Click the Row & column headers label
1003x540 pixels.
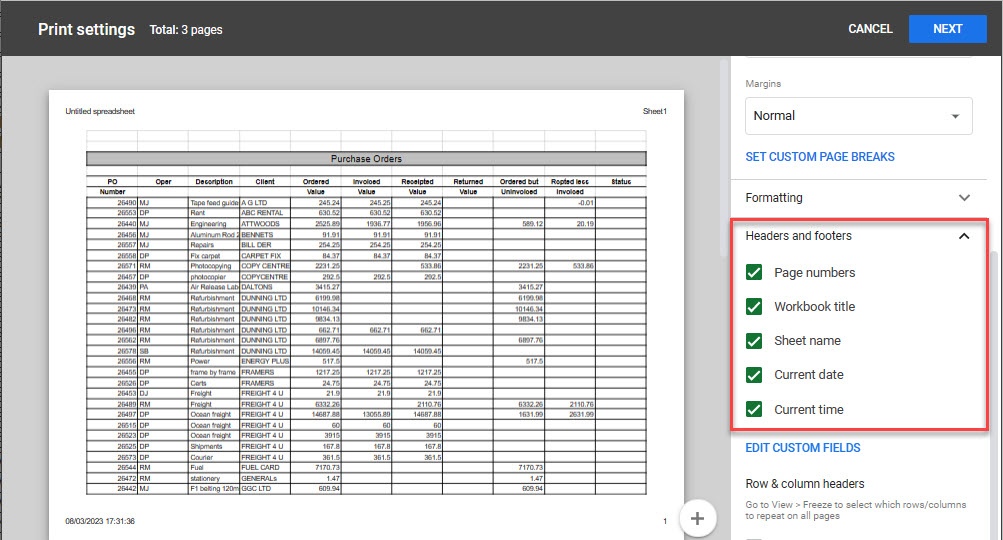[x=805, y=484]
